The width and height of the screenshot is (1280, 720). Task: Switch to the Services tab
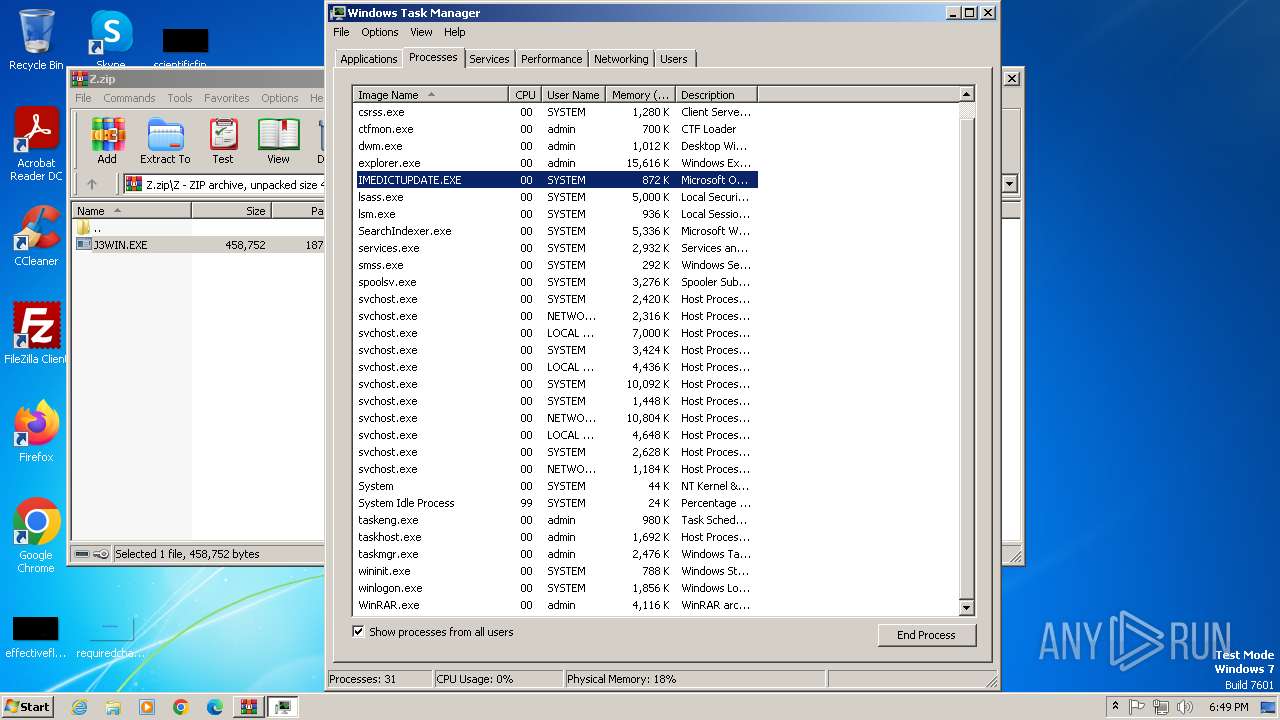pos(489,59)
